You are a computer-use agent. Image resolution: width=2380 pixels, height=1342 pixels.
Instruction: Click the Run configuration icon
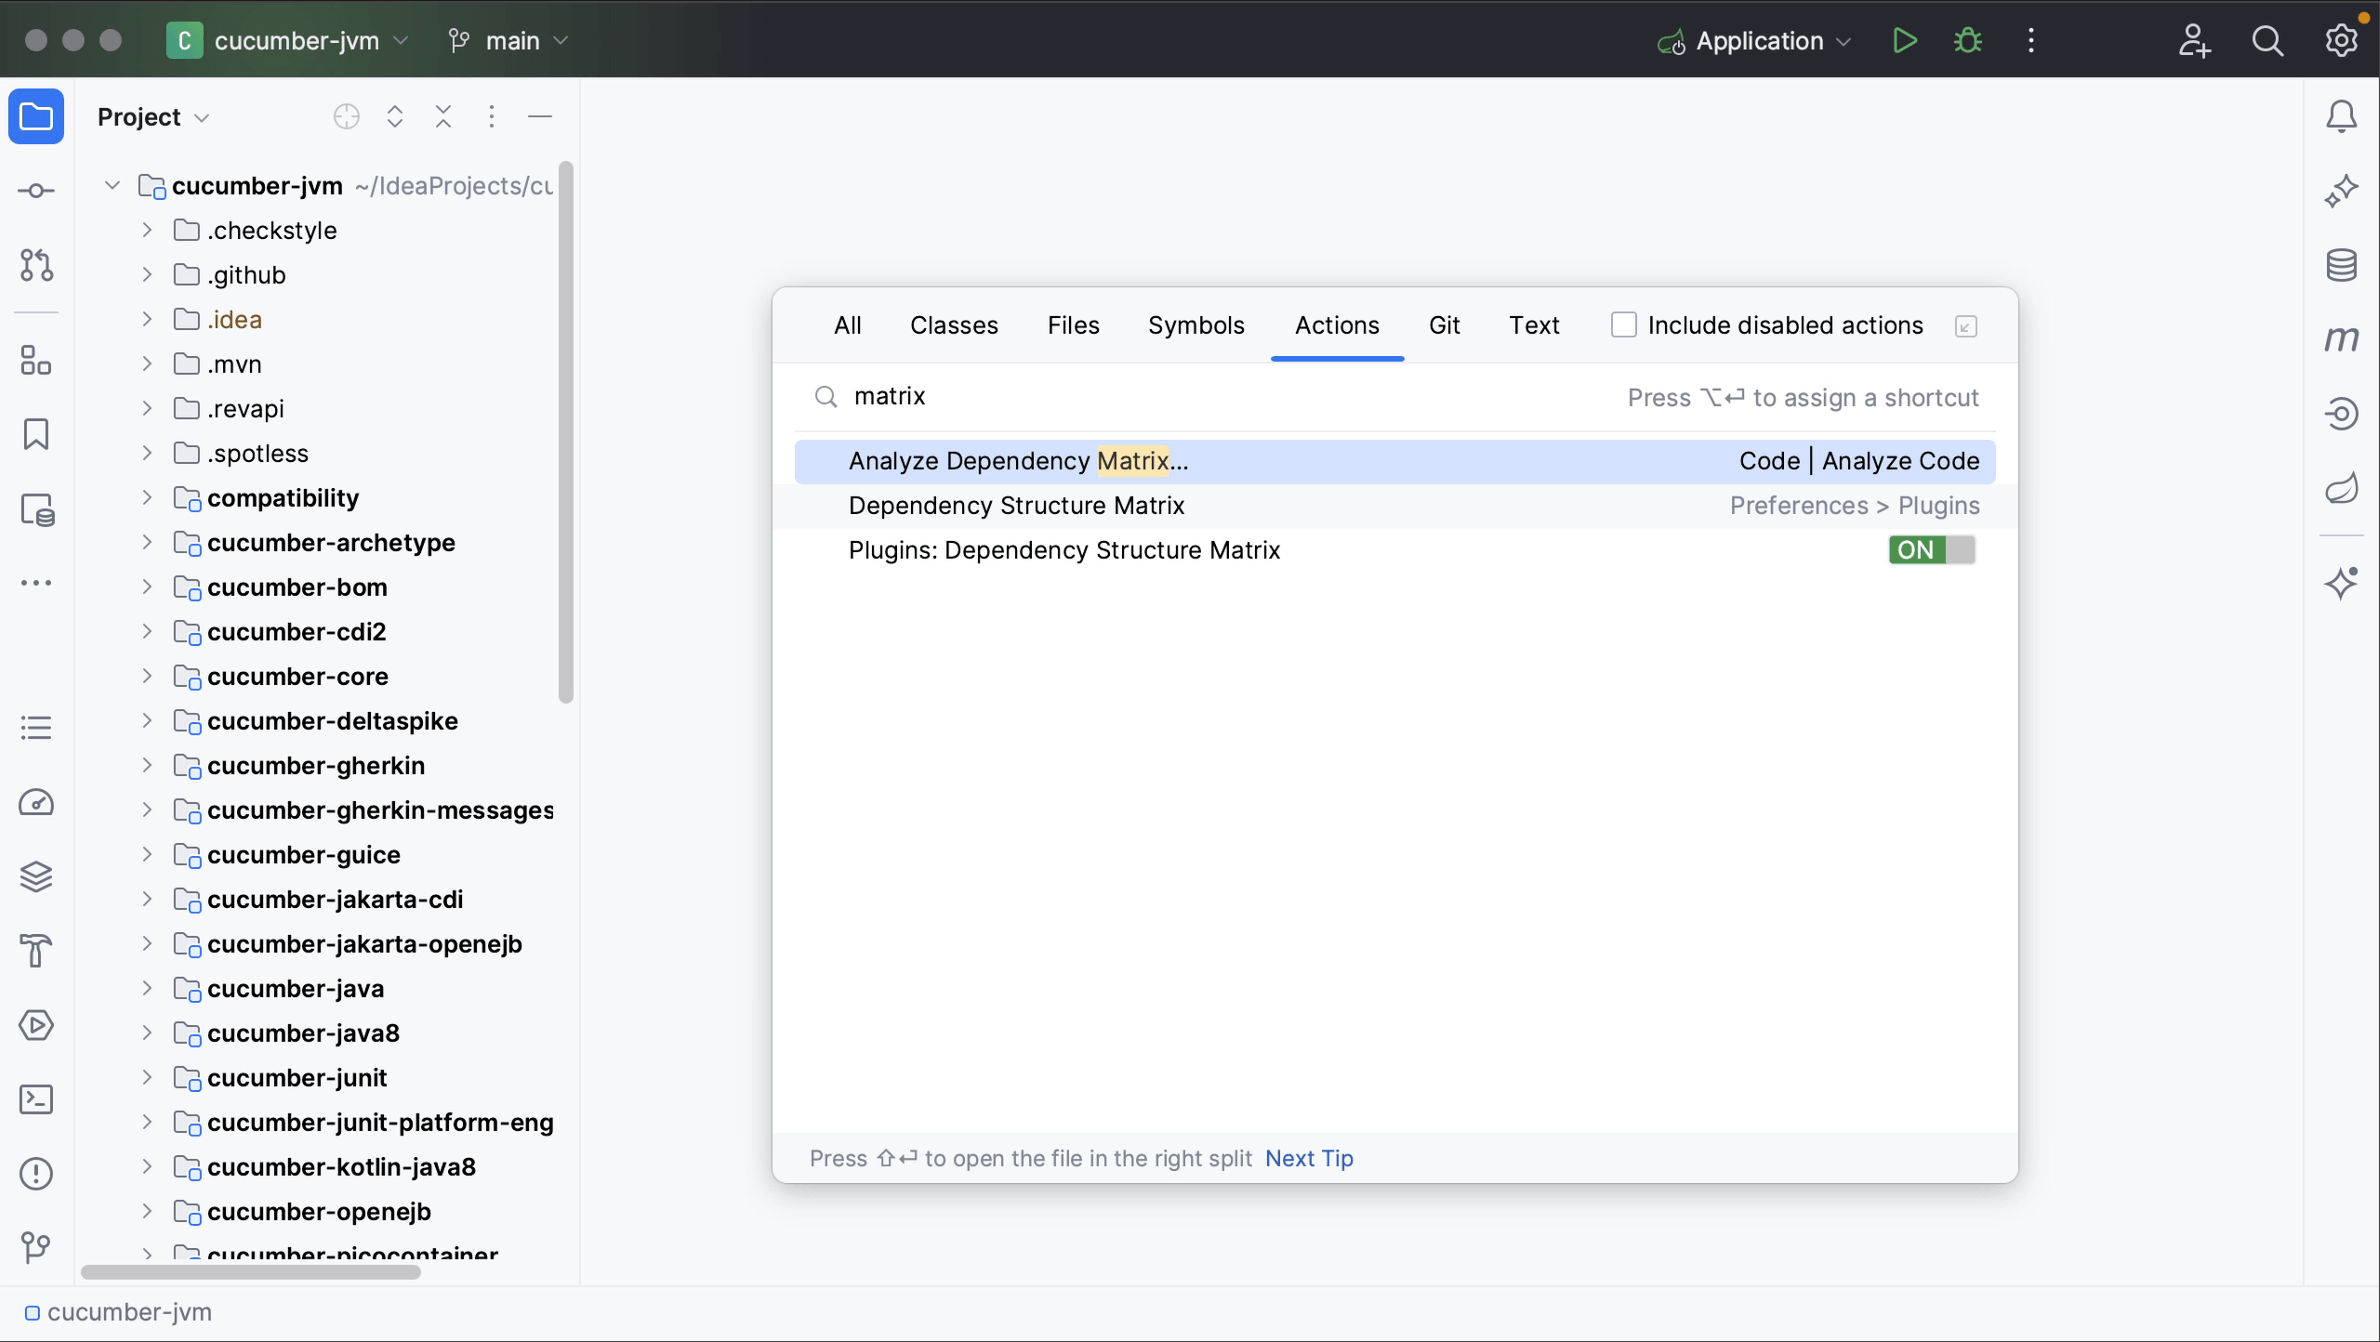(x=1669, y=39)
